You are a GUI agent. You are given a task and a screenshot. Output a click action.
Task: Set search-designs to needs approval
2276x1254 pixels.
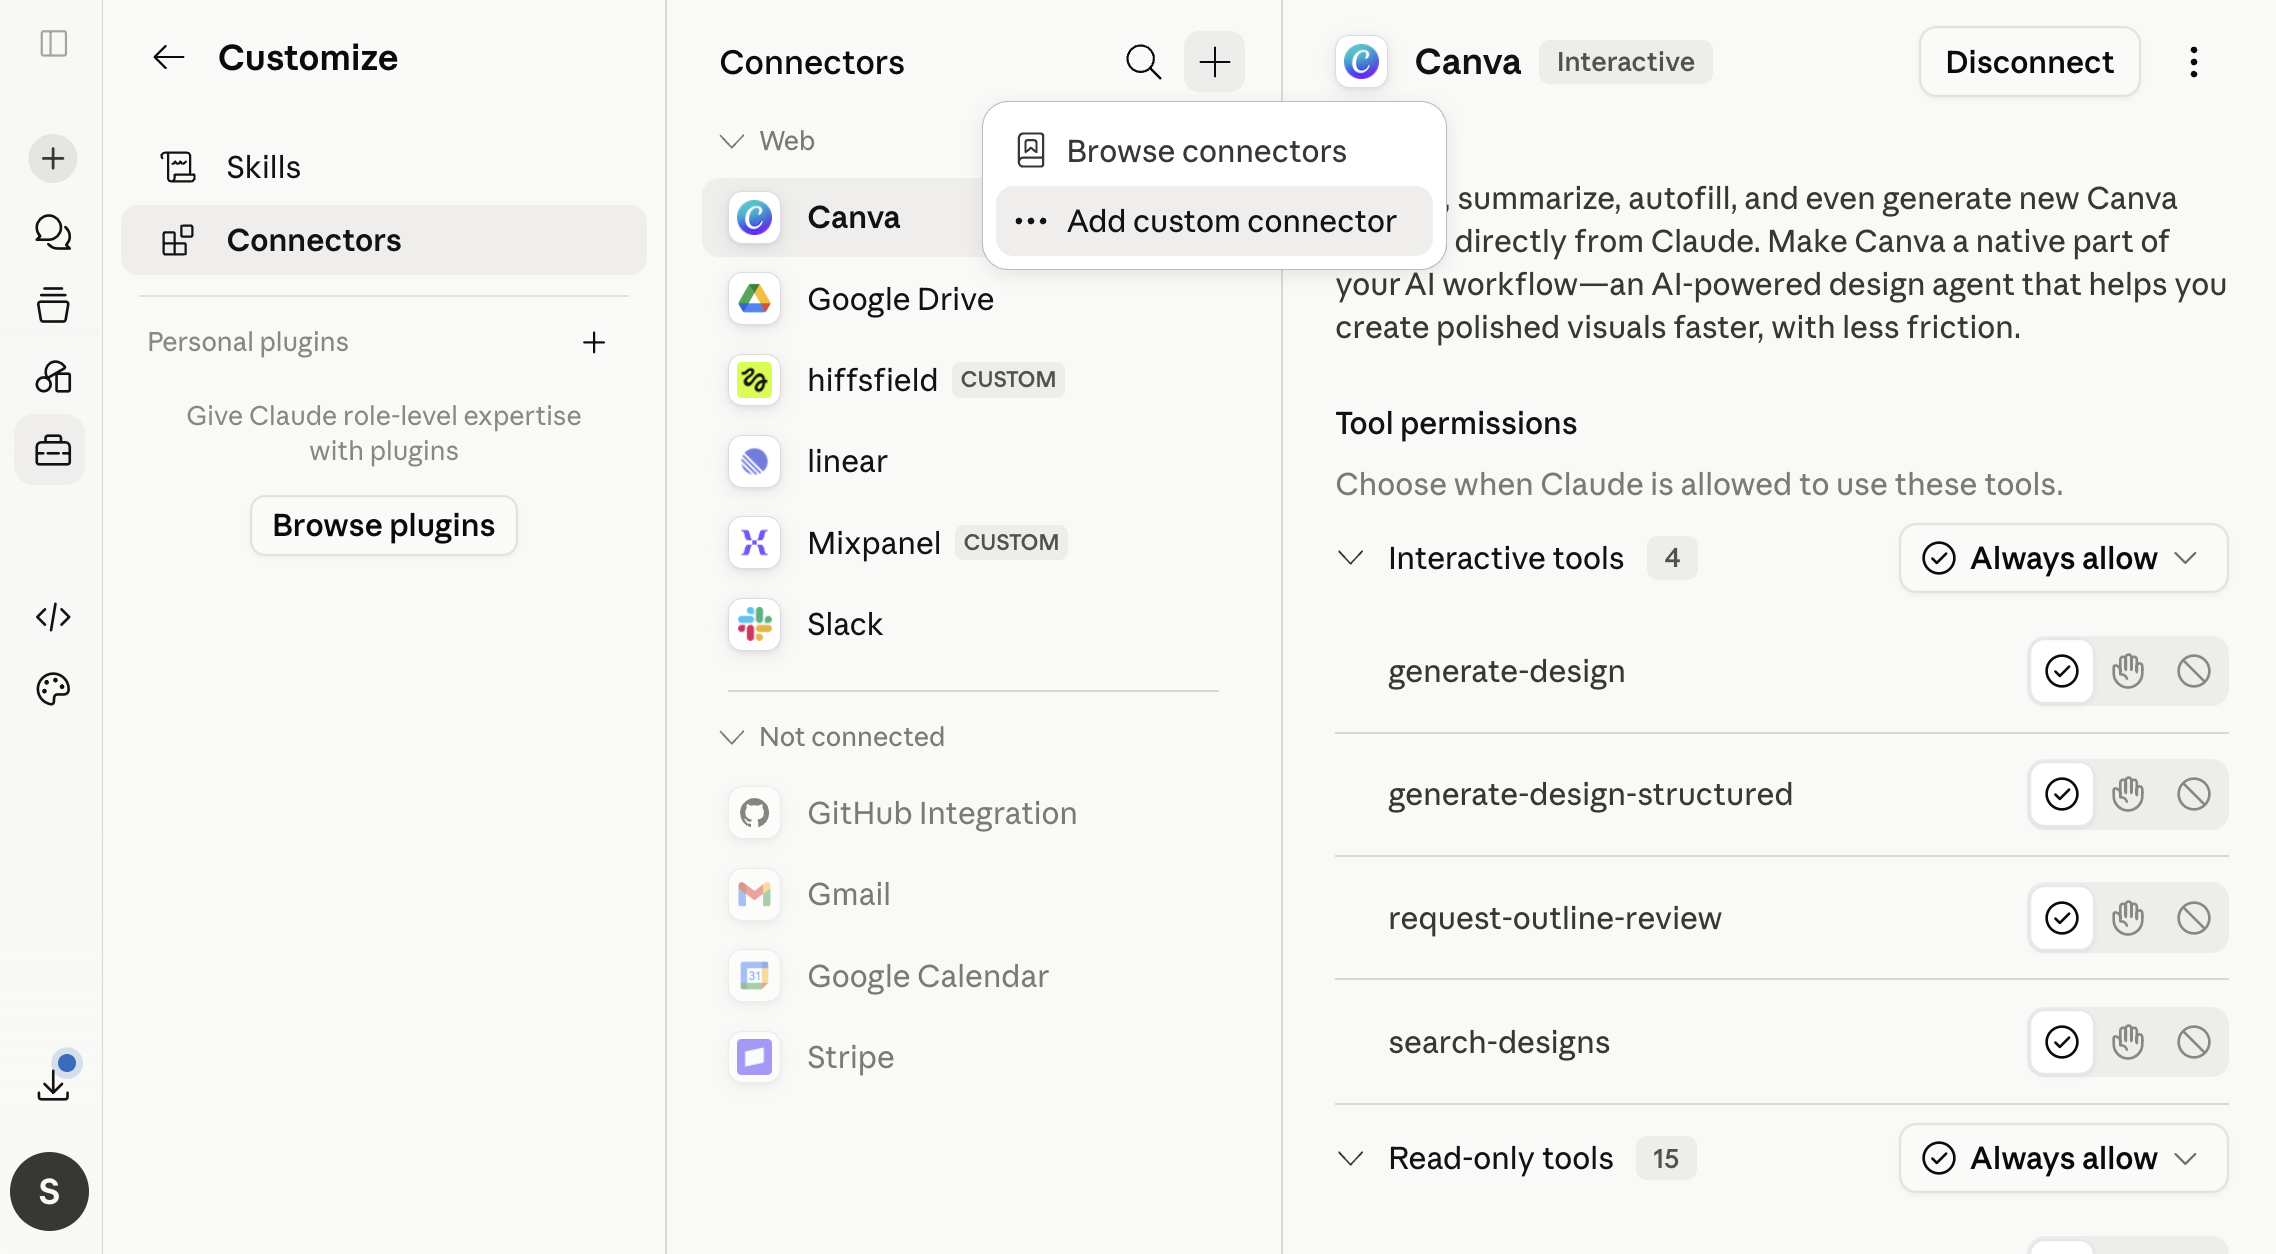pyautogui.click(x=2127, y=1042)
